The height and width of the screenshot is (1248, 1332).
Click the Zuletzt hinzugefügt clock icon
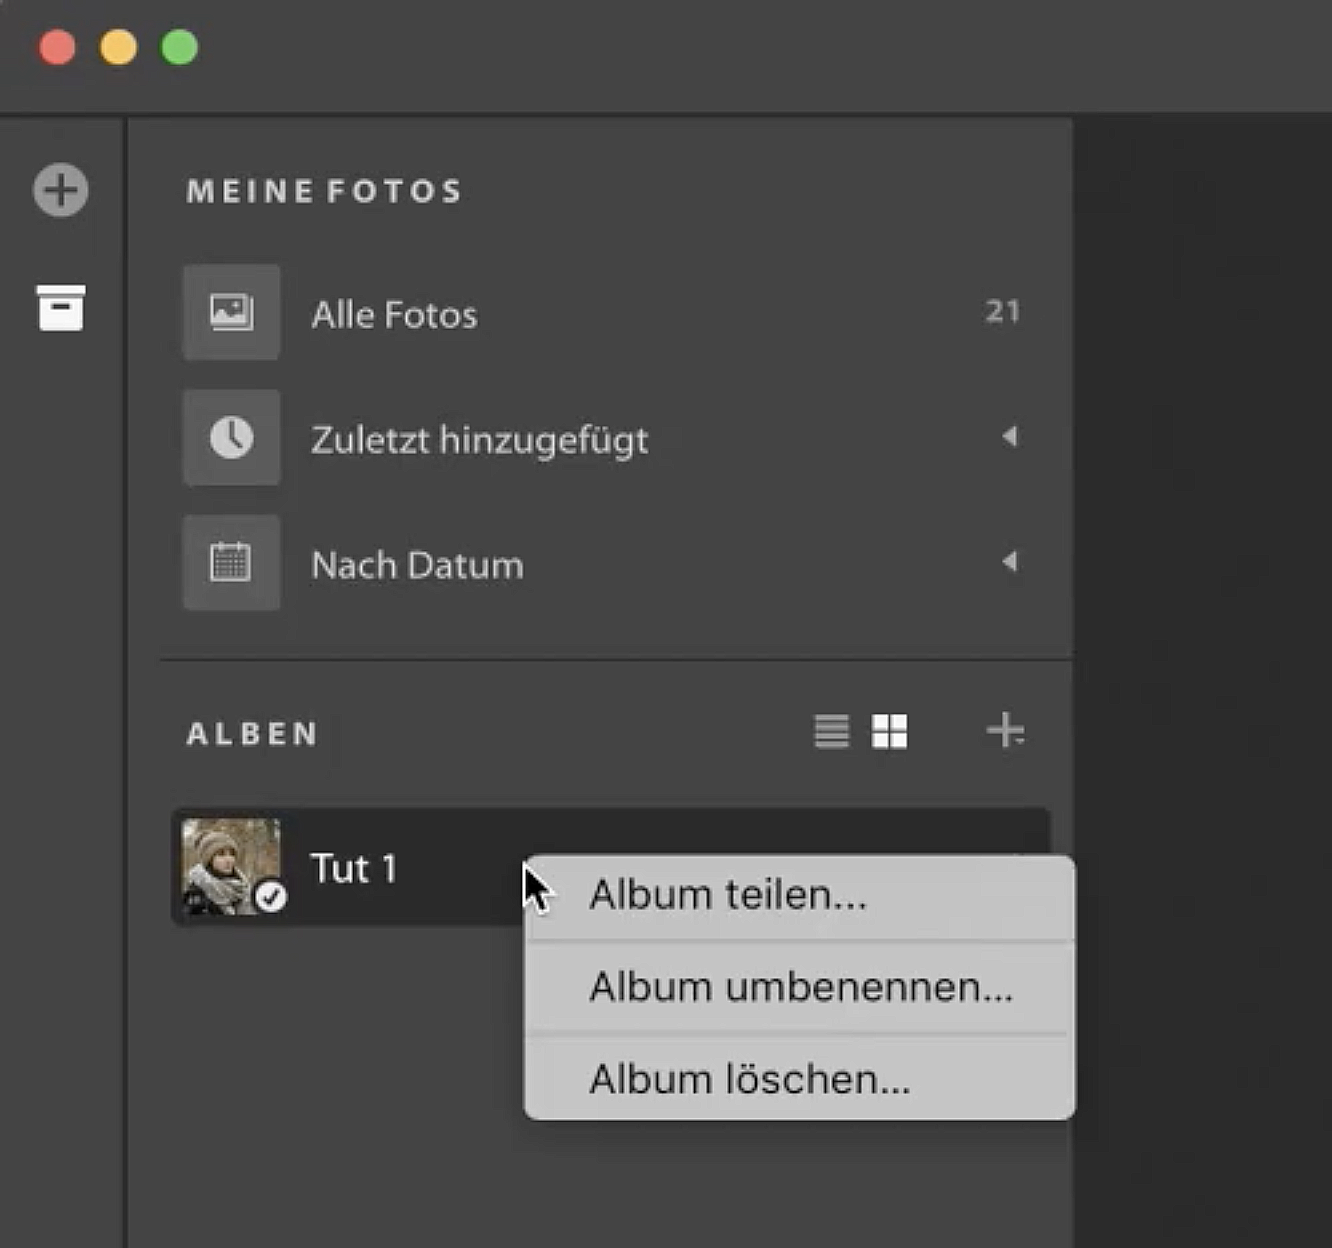(231, 437)
